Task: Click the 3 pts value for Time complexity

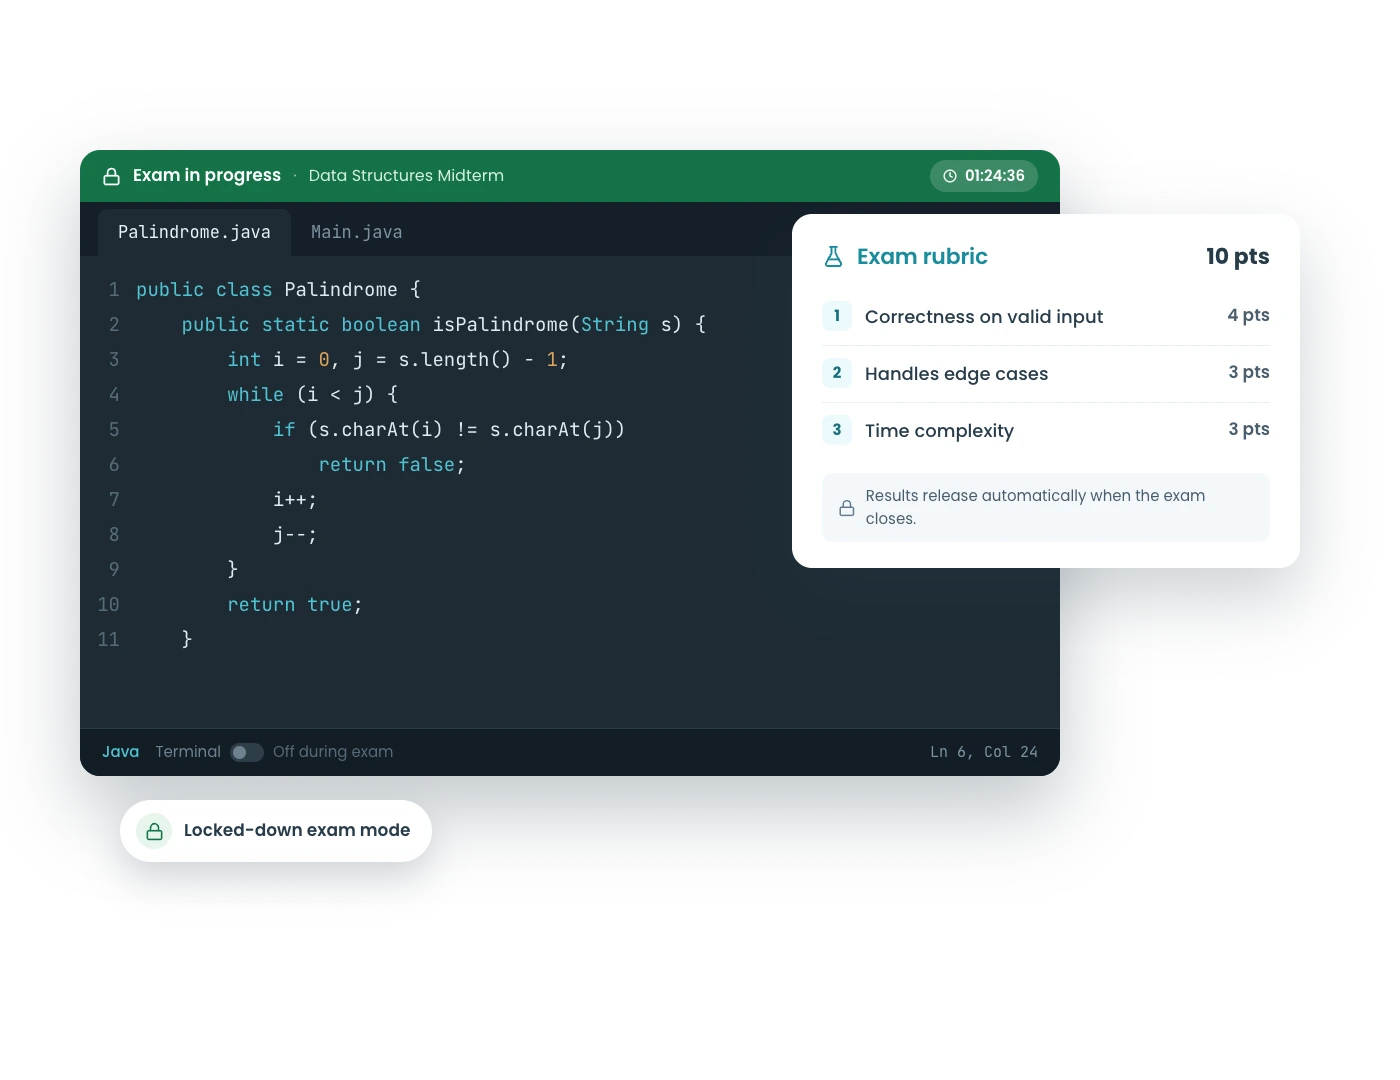Action: [x=1249, y=429]
